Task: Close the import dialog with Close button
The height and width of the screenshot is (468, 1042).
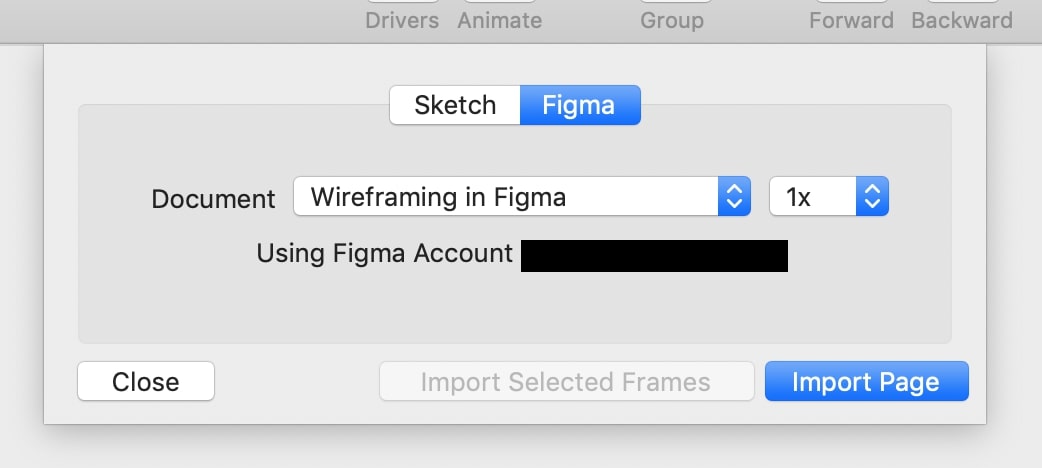Action: (x=146, y=381)
